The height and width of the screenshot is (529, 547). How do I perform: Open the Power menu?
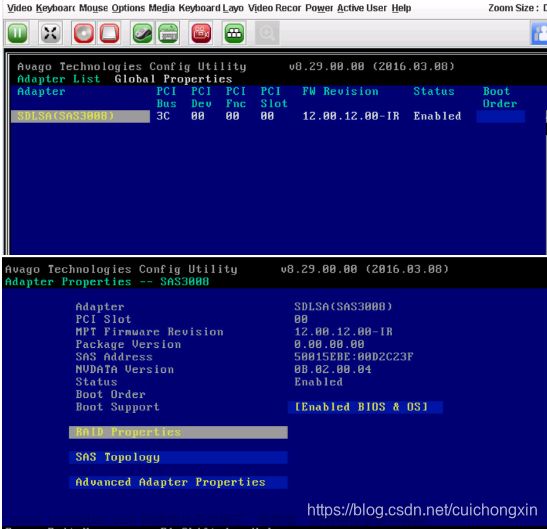pyautogui.click(x=319, y=8)
